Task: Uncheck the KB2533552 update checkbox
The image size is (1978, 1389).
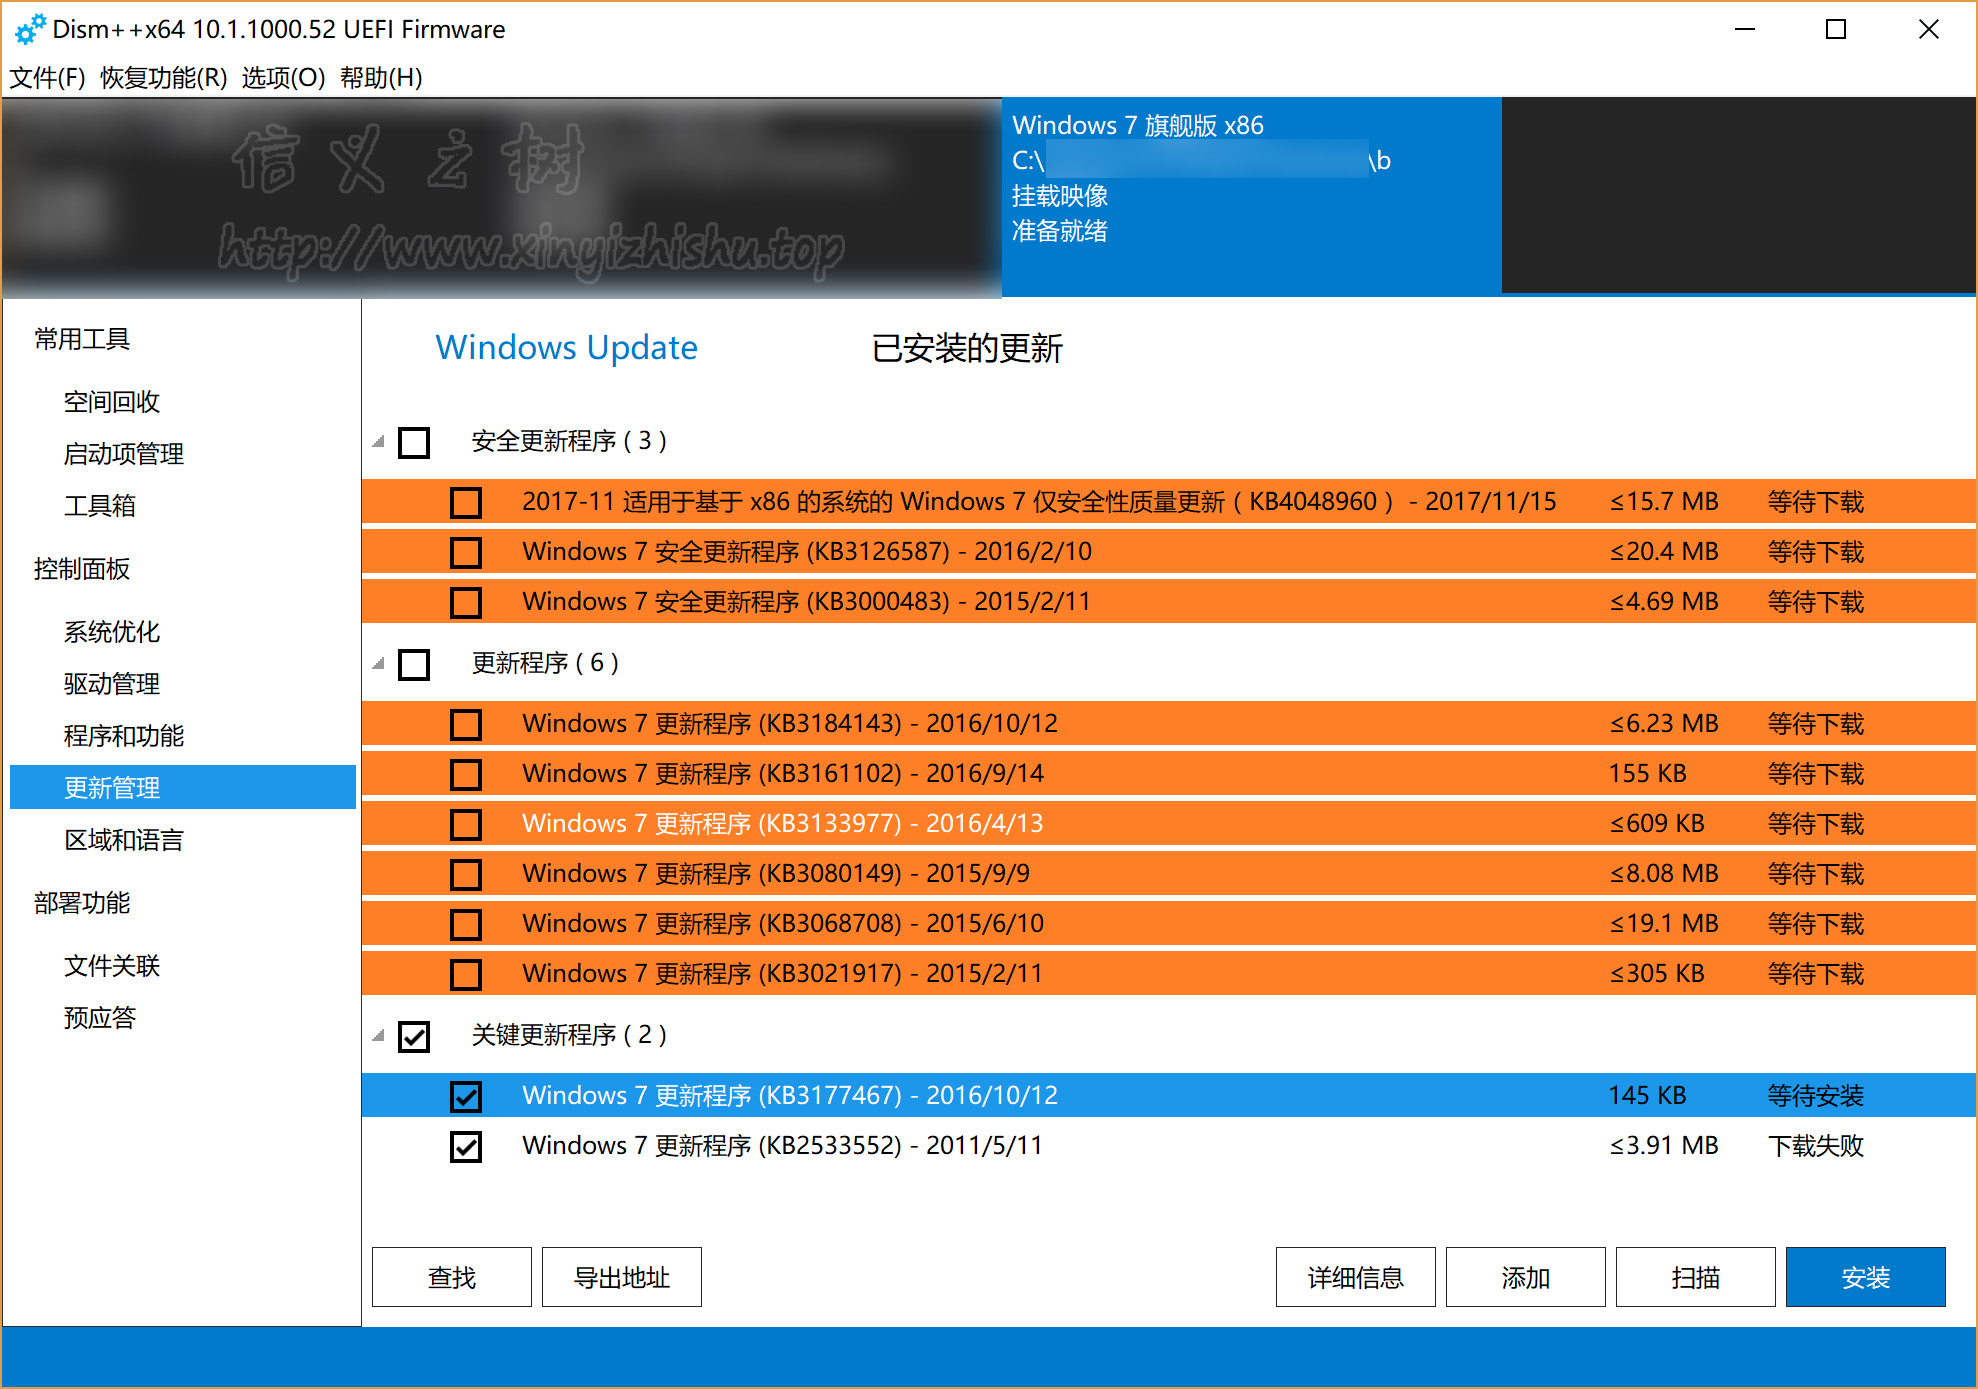Action: [x=466, y=1146]
